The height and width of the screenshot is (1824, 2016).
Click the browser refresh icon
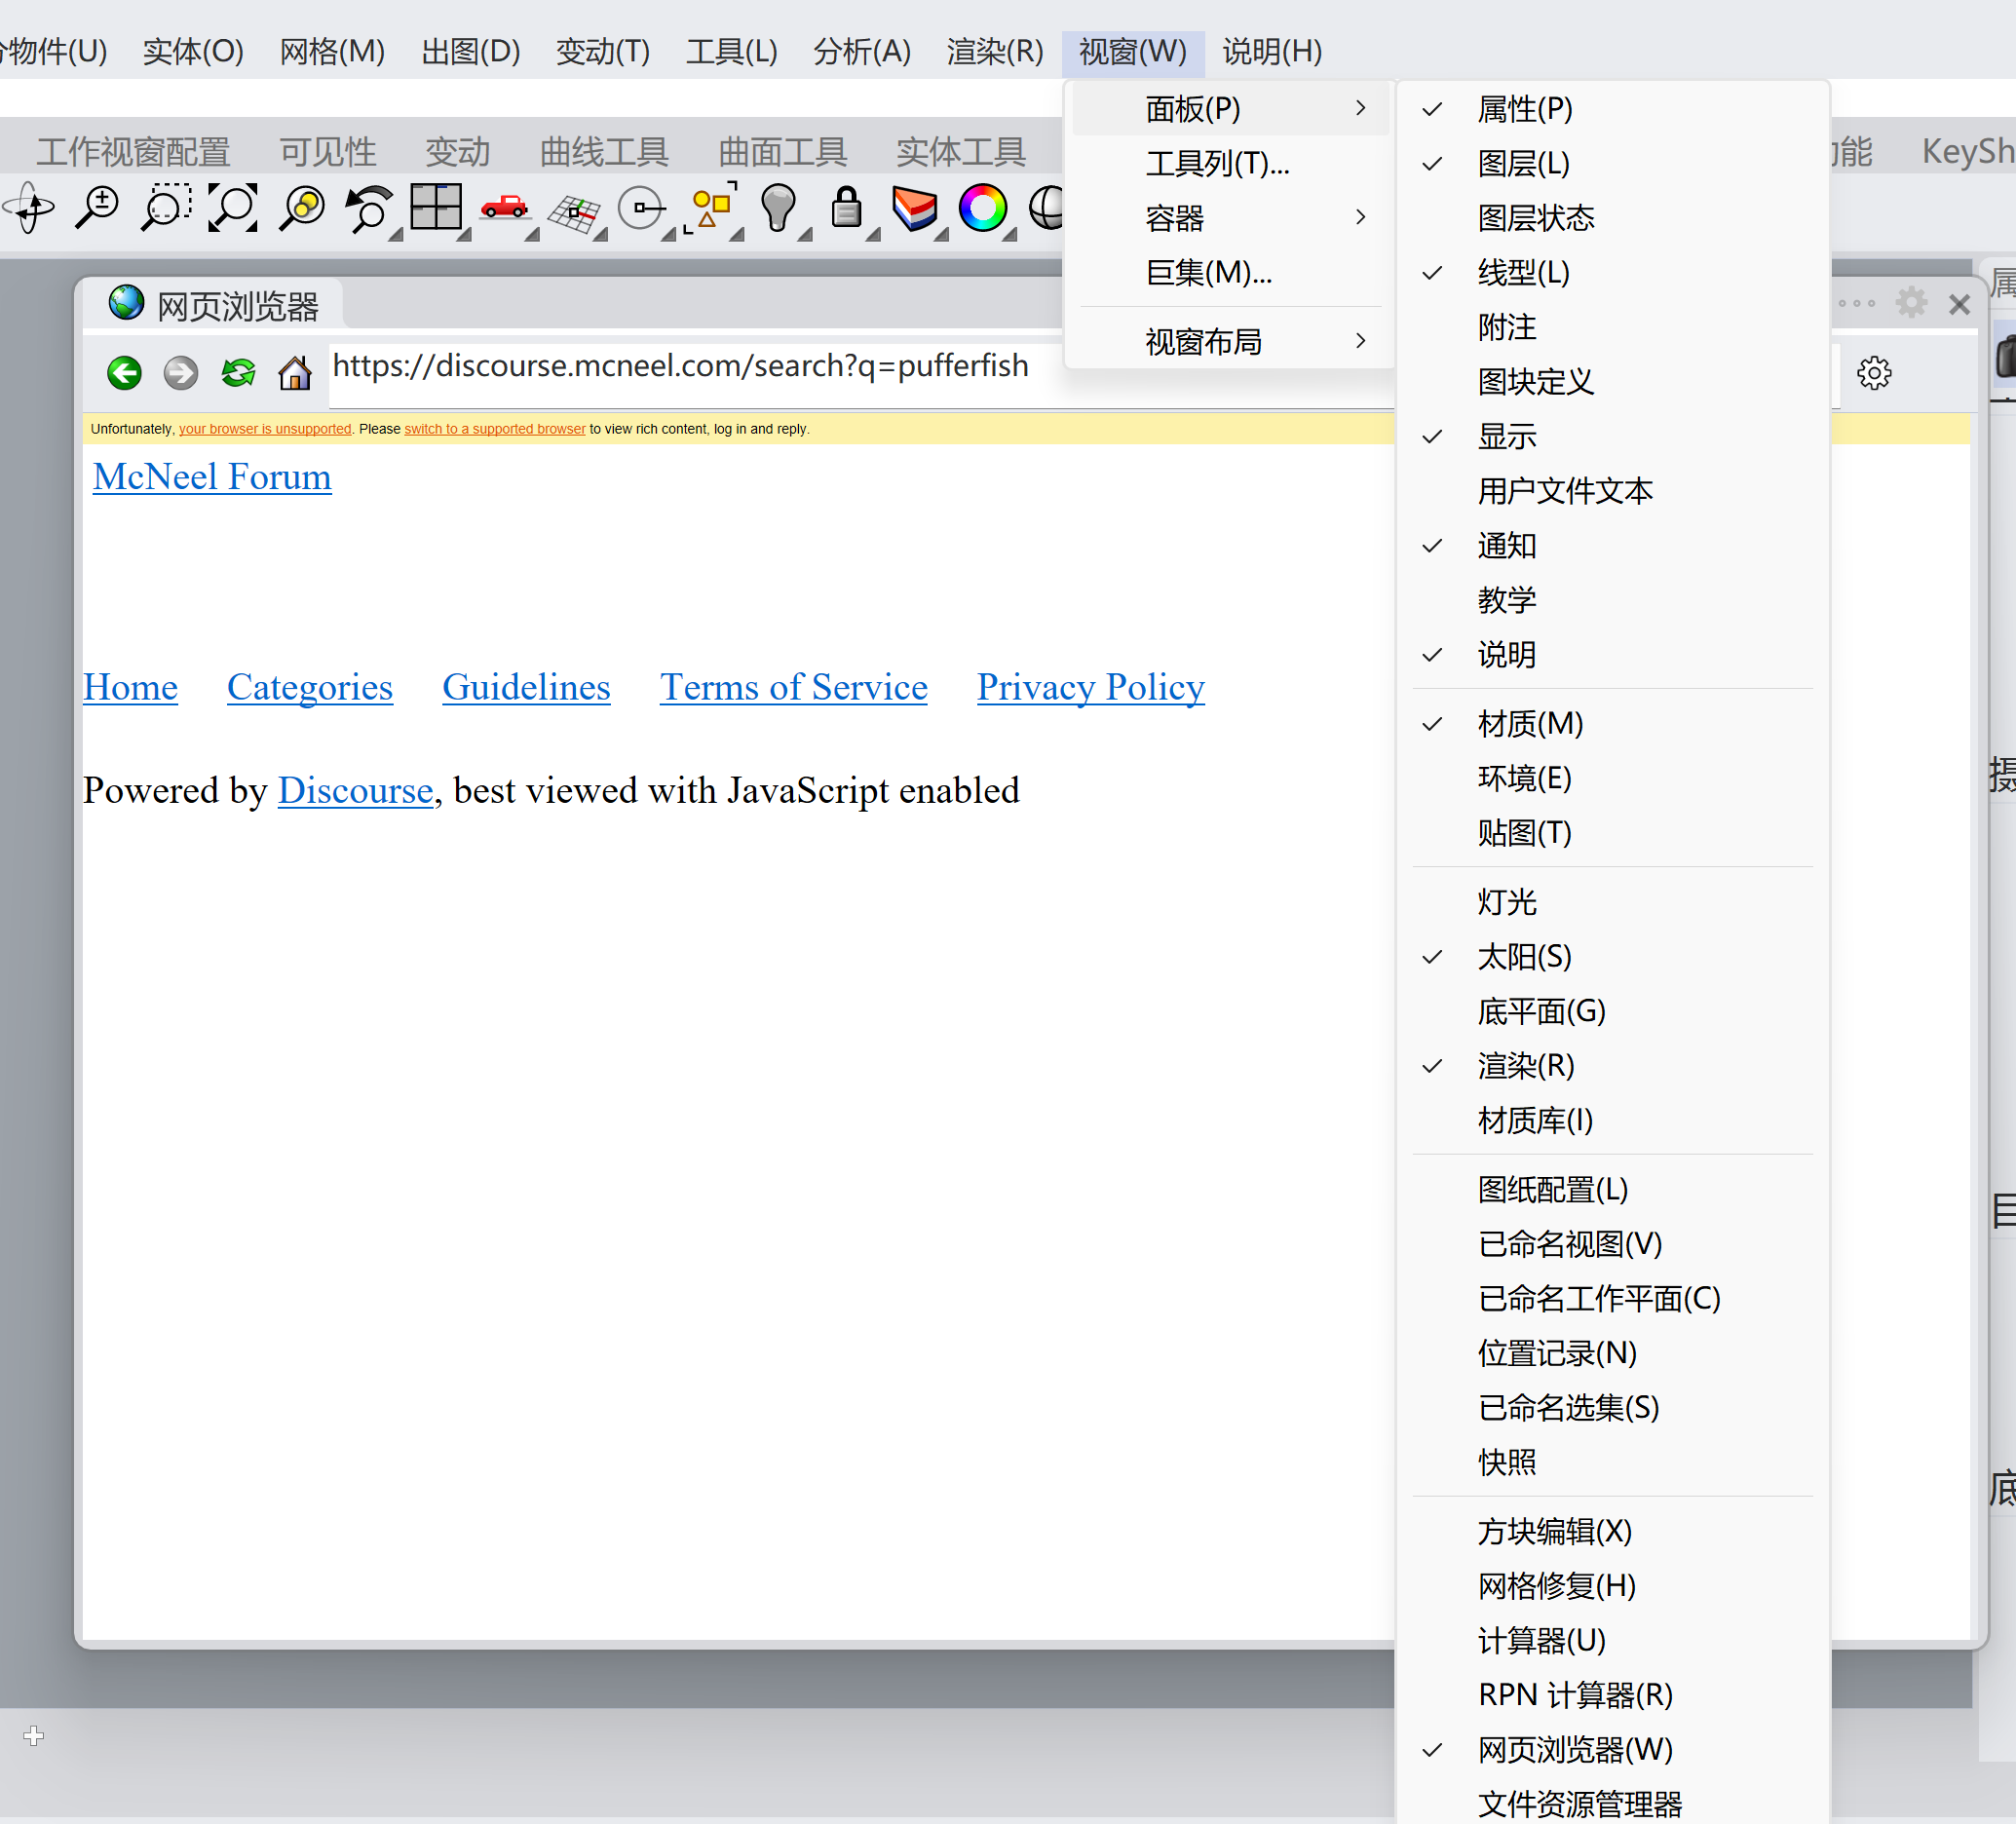click(238, 373)
